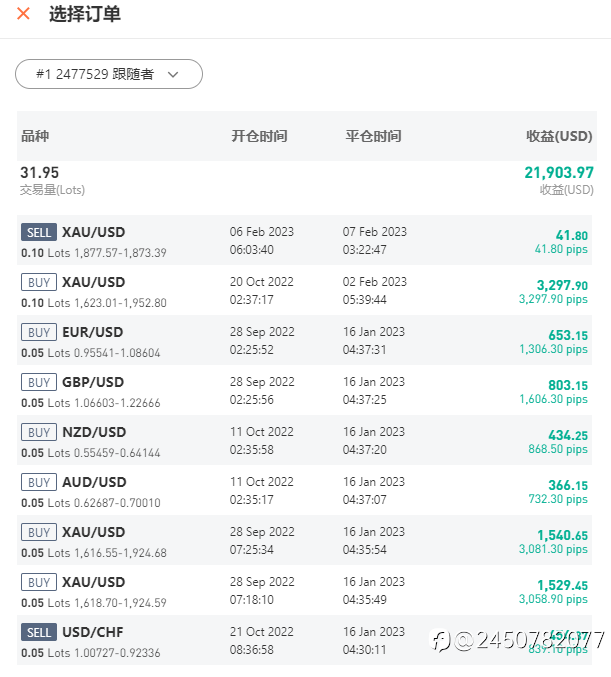The image size is (611, 677).
Task: Select the BUY XAU/USD 20 Oct 2022 order
Action: pyautogui.click(x=304, y=290)
